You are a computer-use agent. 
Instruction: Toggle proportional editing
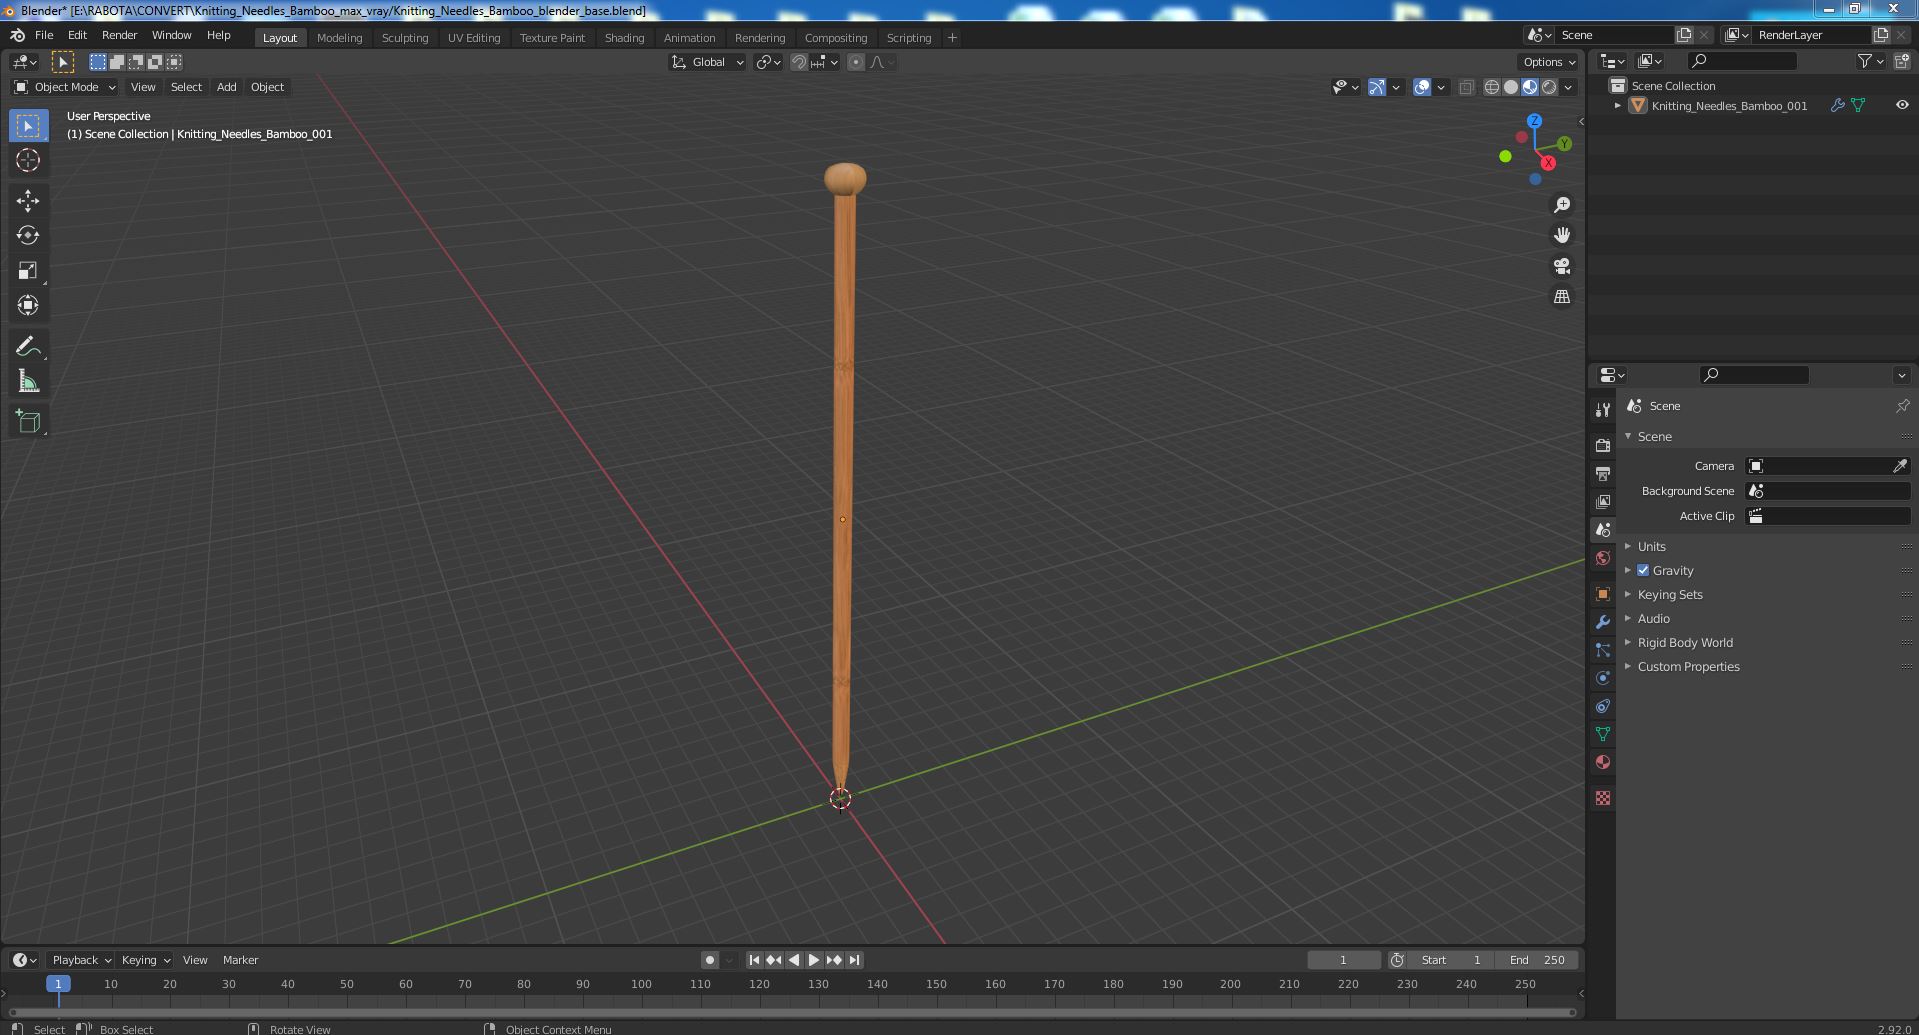[856, 62]
